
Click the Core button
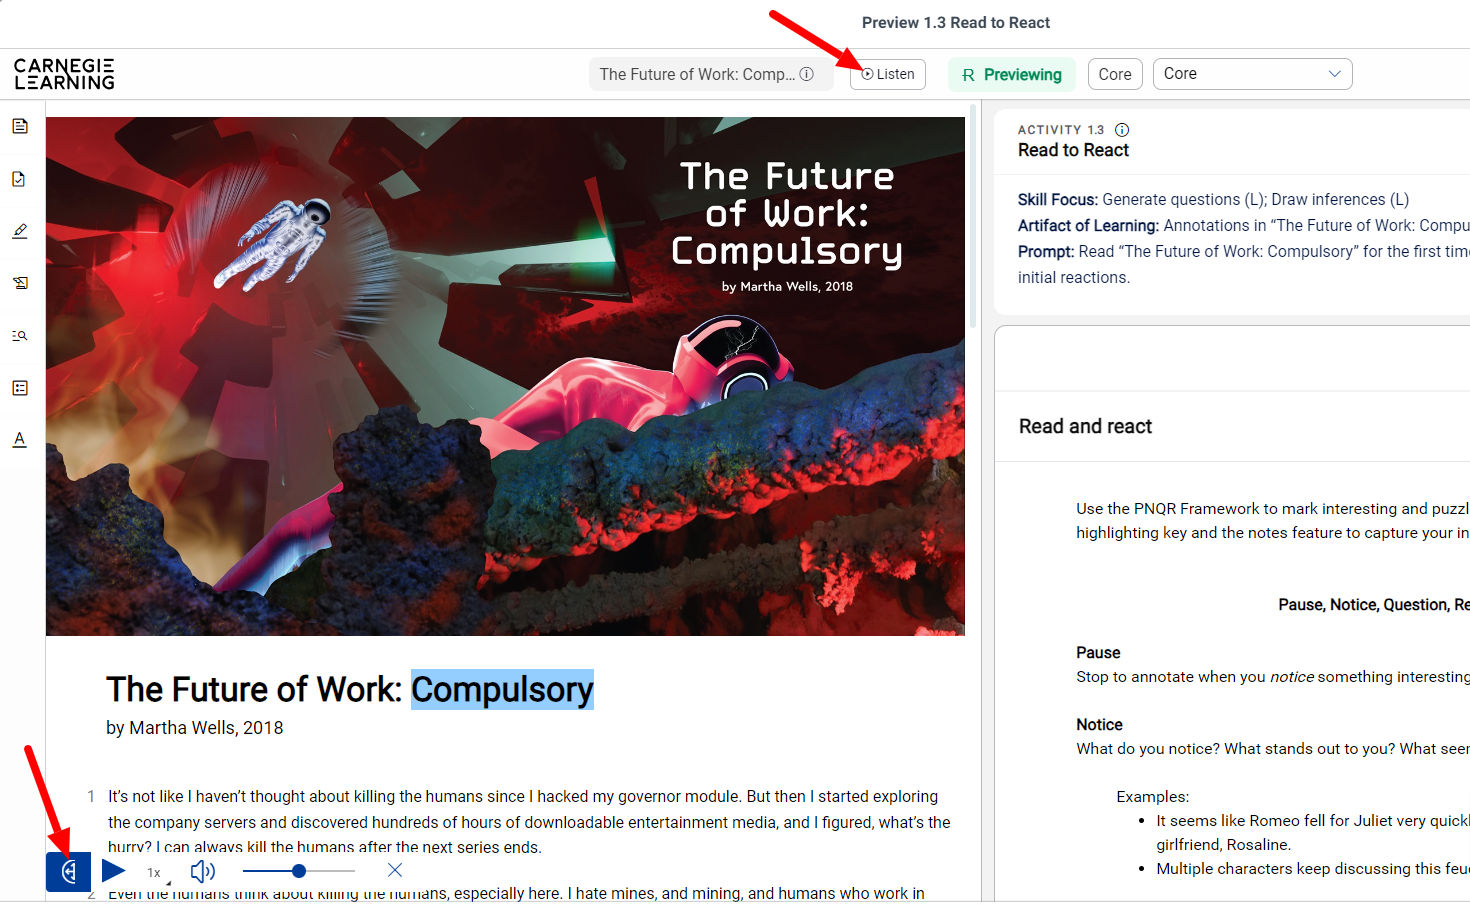(1115, 74)
